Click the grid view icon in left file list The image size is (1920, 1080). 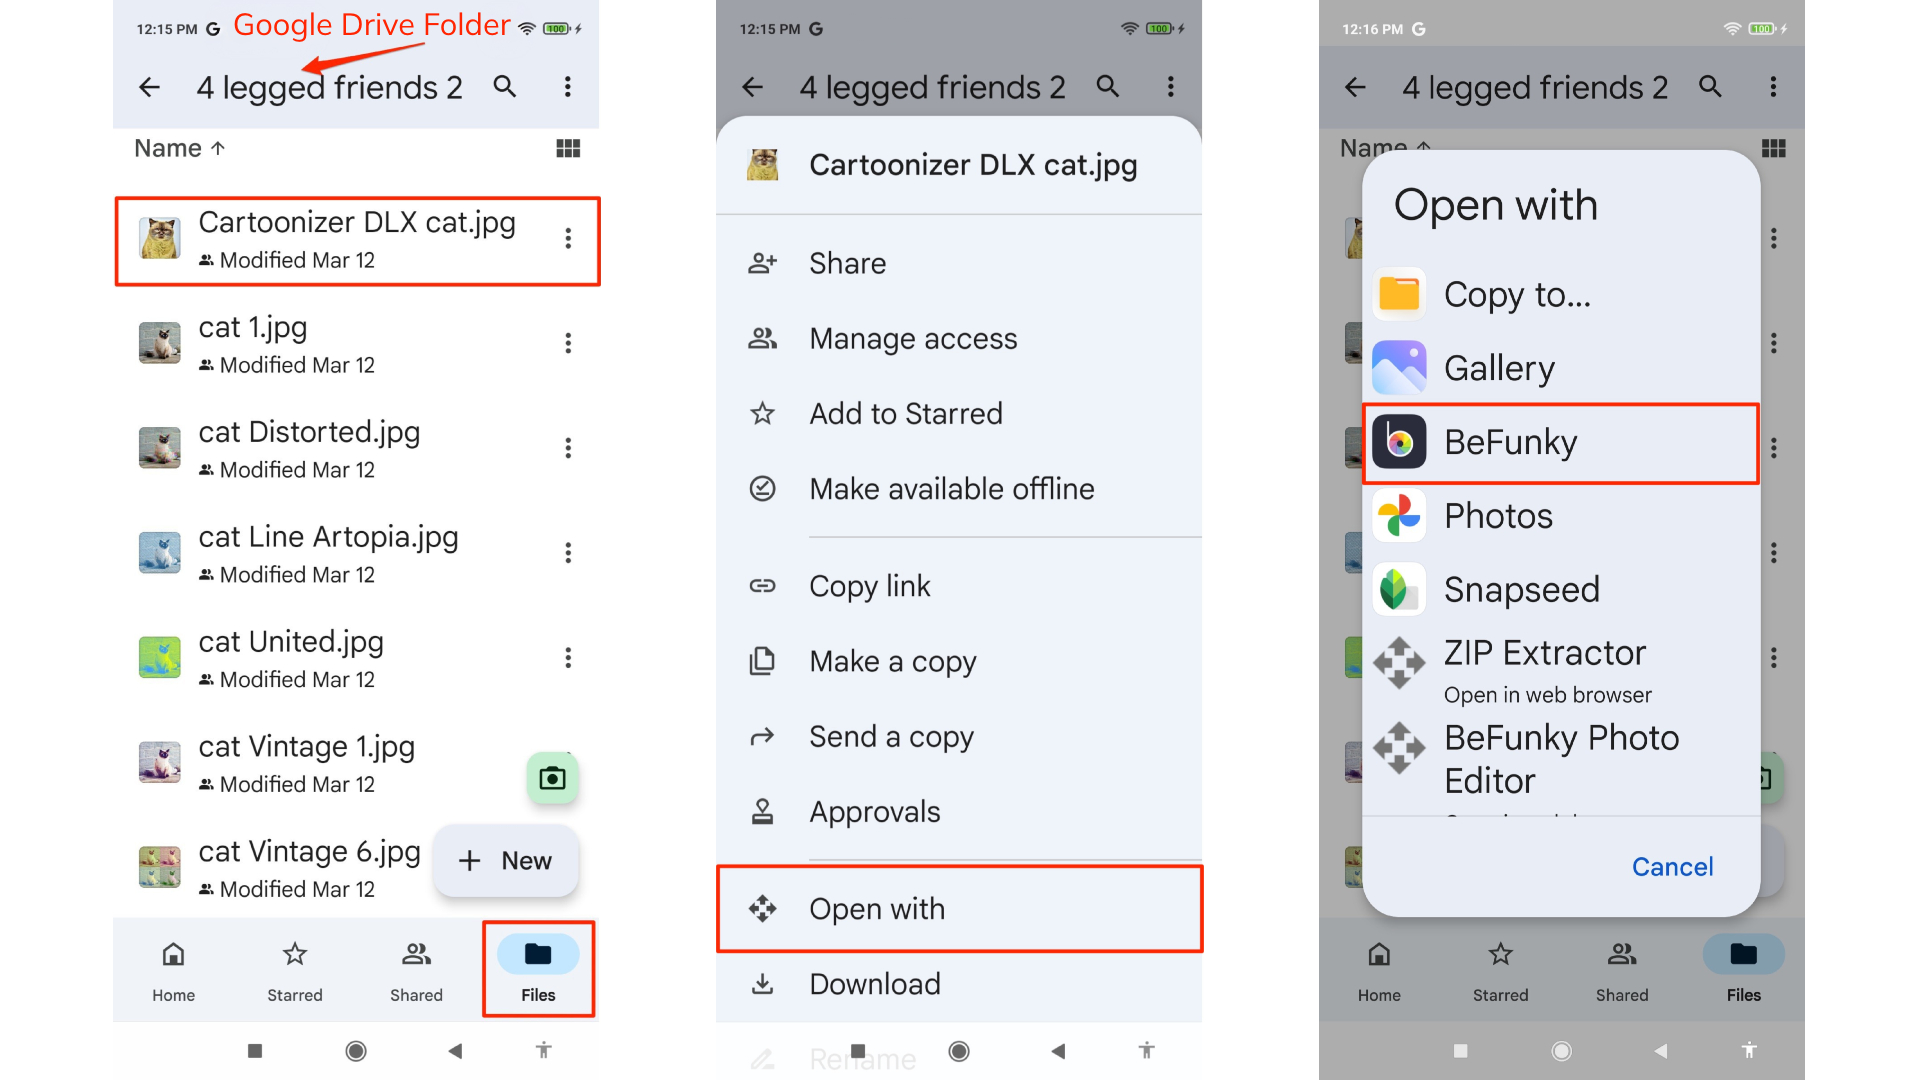(568, 148)
